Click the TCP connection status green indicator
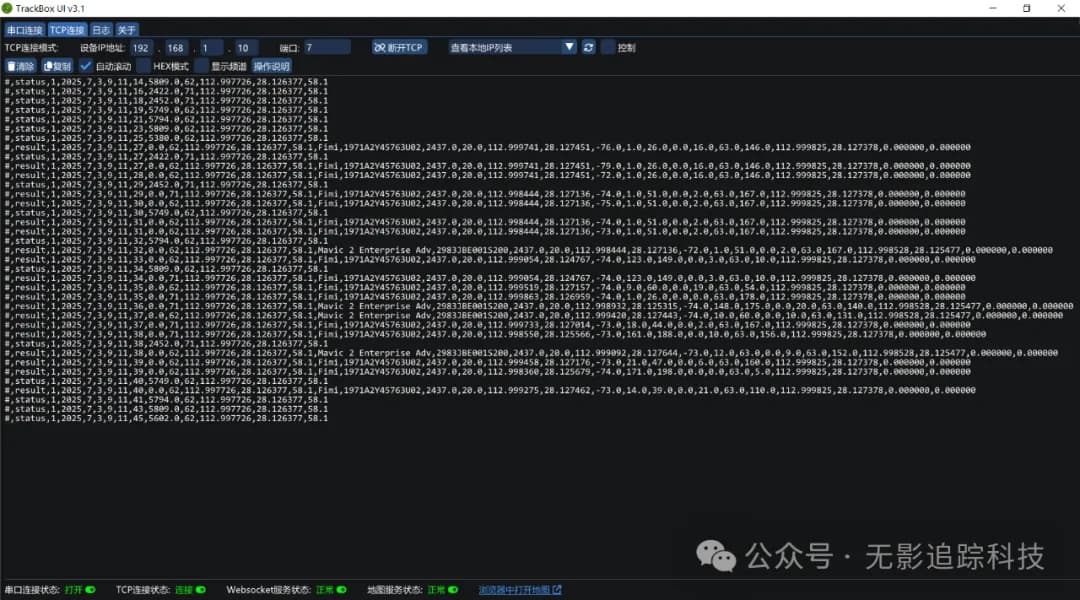Image resolution: width=1080 pixels, height=600 pixels. [x=200, y=590]
